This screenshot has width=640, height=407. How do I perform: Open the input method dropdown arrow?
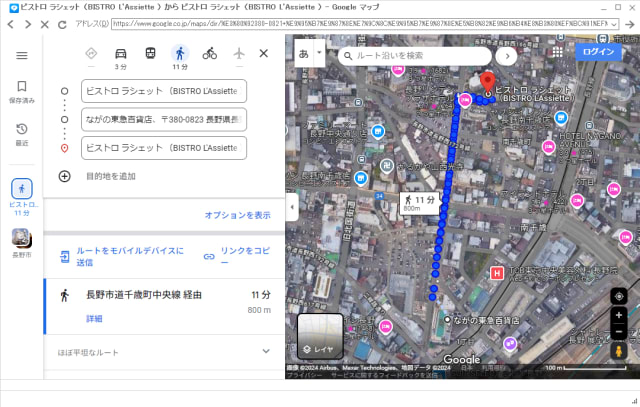(319, 53)
